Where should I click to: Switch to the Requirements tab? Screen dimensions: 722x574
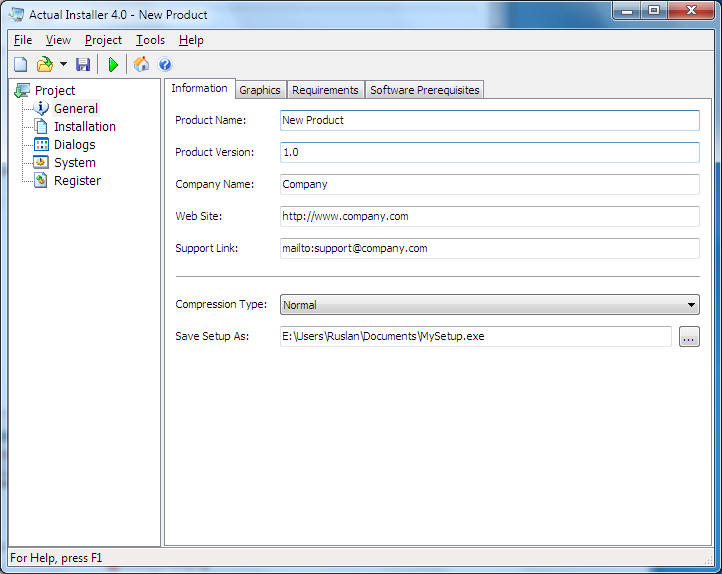tap(325, 90)
